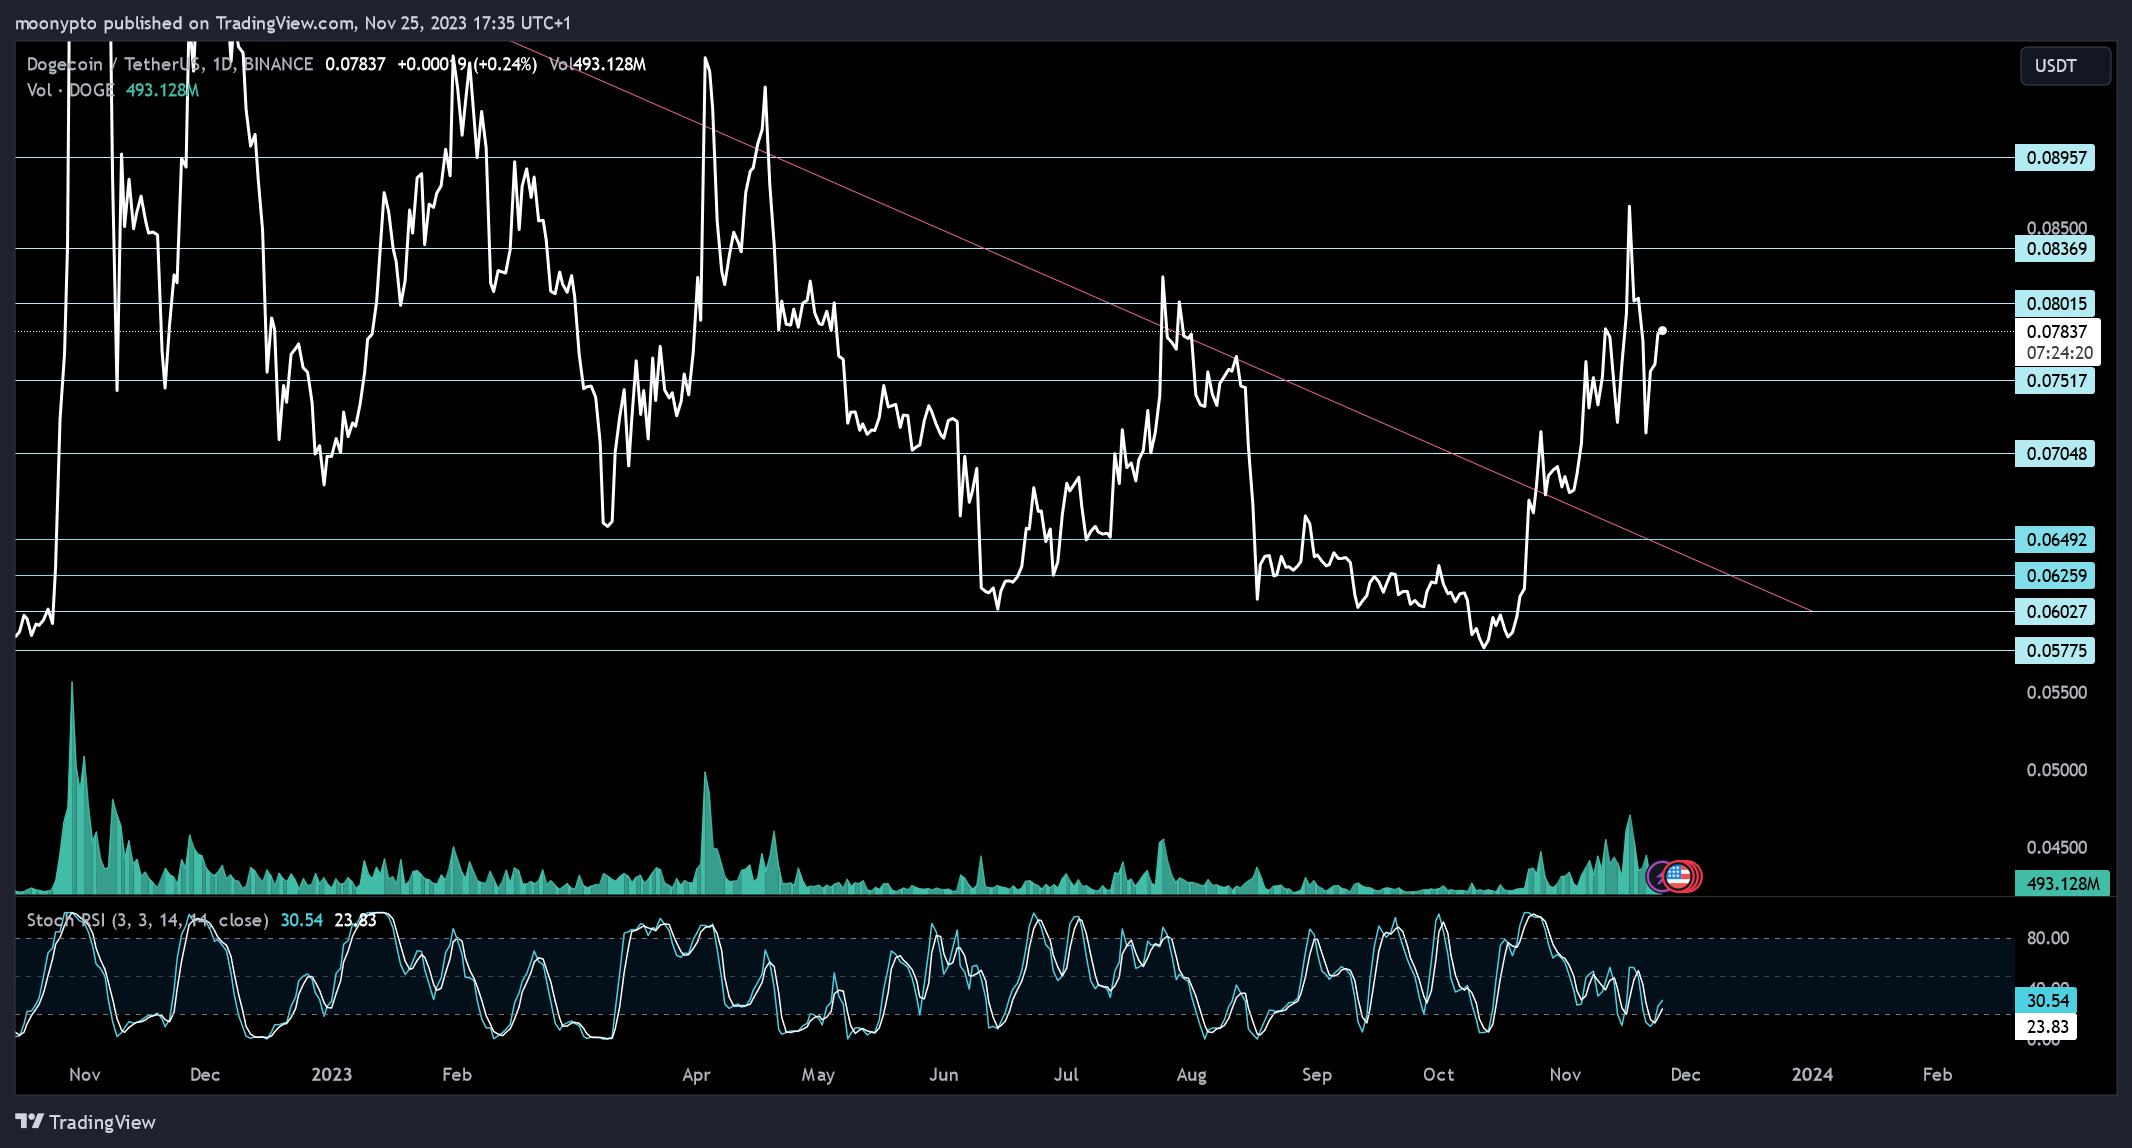The height and width of the screenshot is (1148, 2132).
Task: Open the USDT currency selector
Action: 2065,66
